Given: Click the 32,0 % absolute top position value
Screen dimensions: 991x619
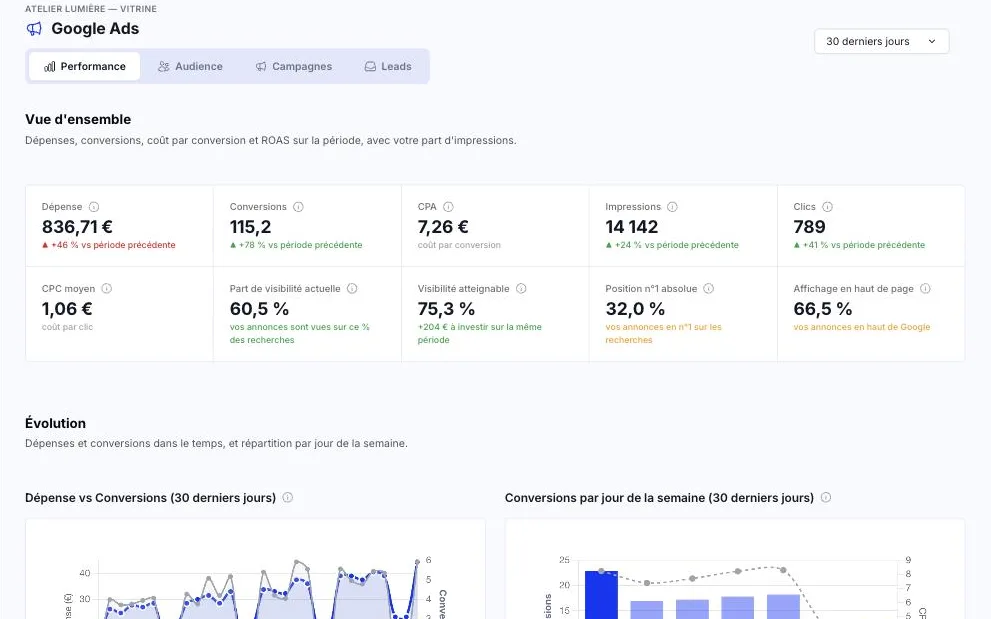Looking at the screenshot, I should point(635,309).
